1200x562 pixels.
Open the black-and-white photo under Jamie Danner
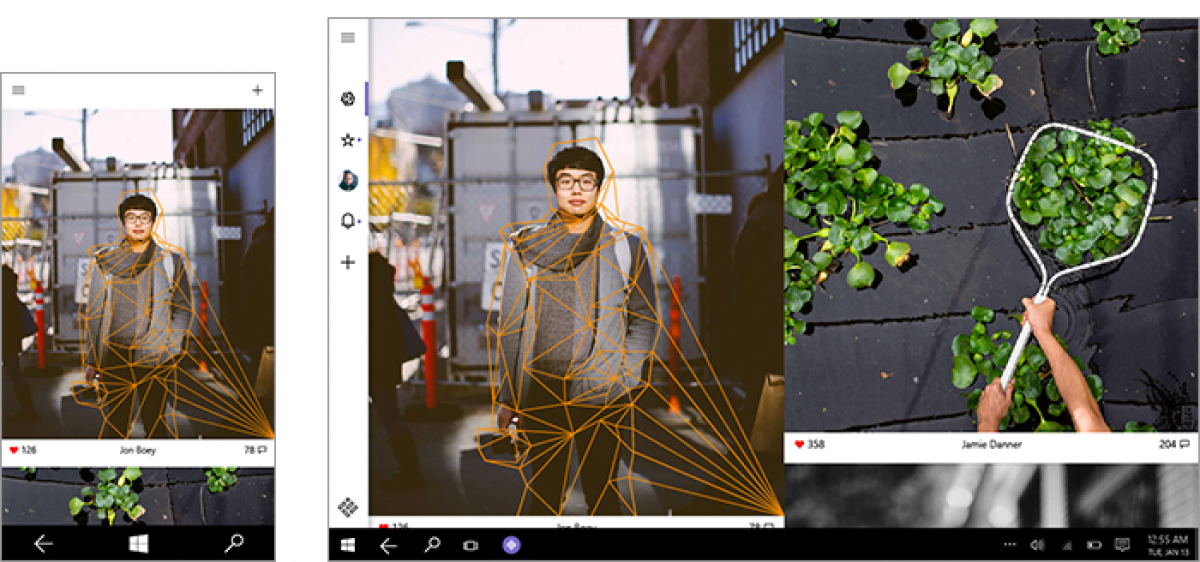(991, 496)
